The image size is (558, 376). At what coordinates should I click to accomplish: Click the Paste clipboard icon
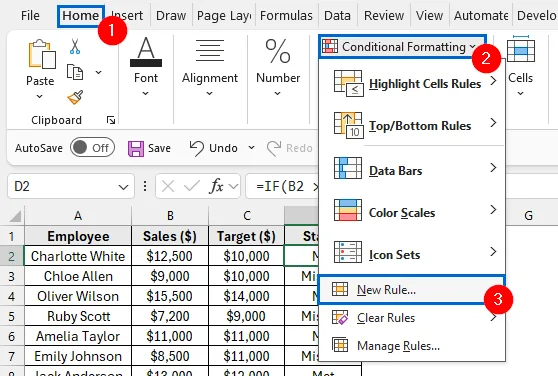(x=42, y=54)
